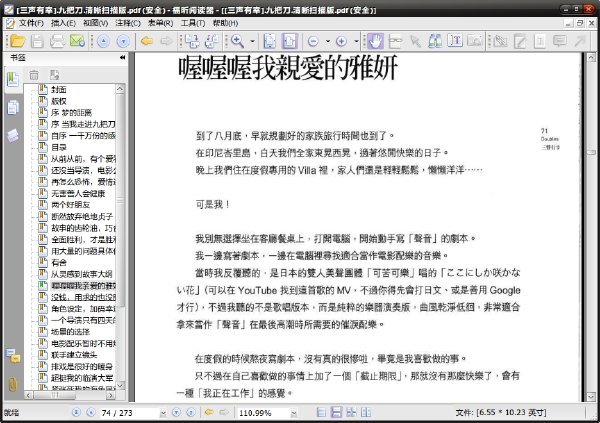Screen dimensions: 600x423
Task: Go to next page using toolbar down arrow
Action: (123, 41)
